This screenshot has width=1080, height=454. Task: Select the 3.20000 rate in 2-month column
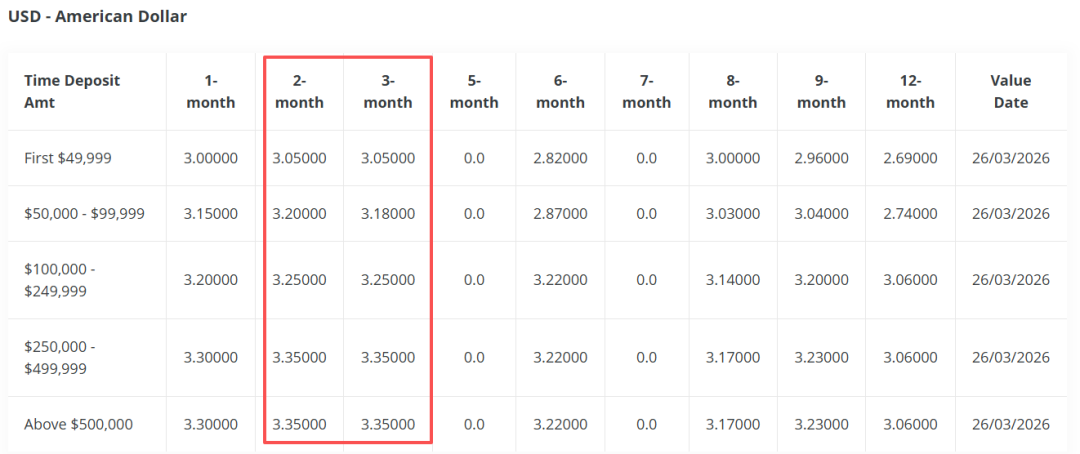(299, 214)
